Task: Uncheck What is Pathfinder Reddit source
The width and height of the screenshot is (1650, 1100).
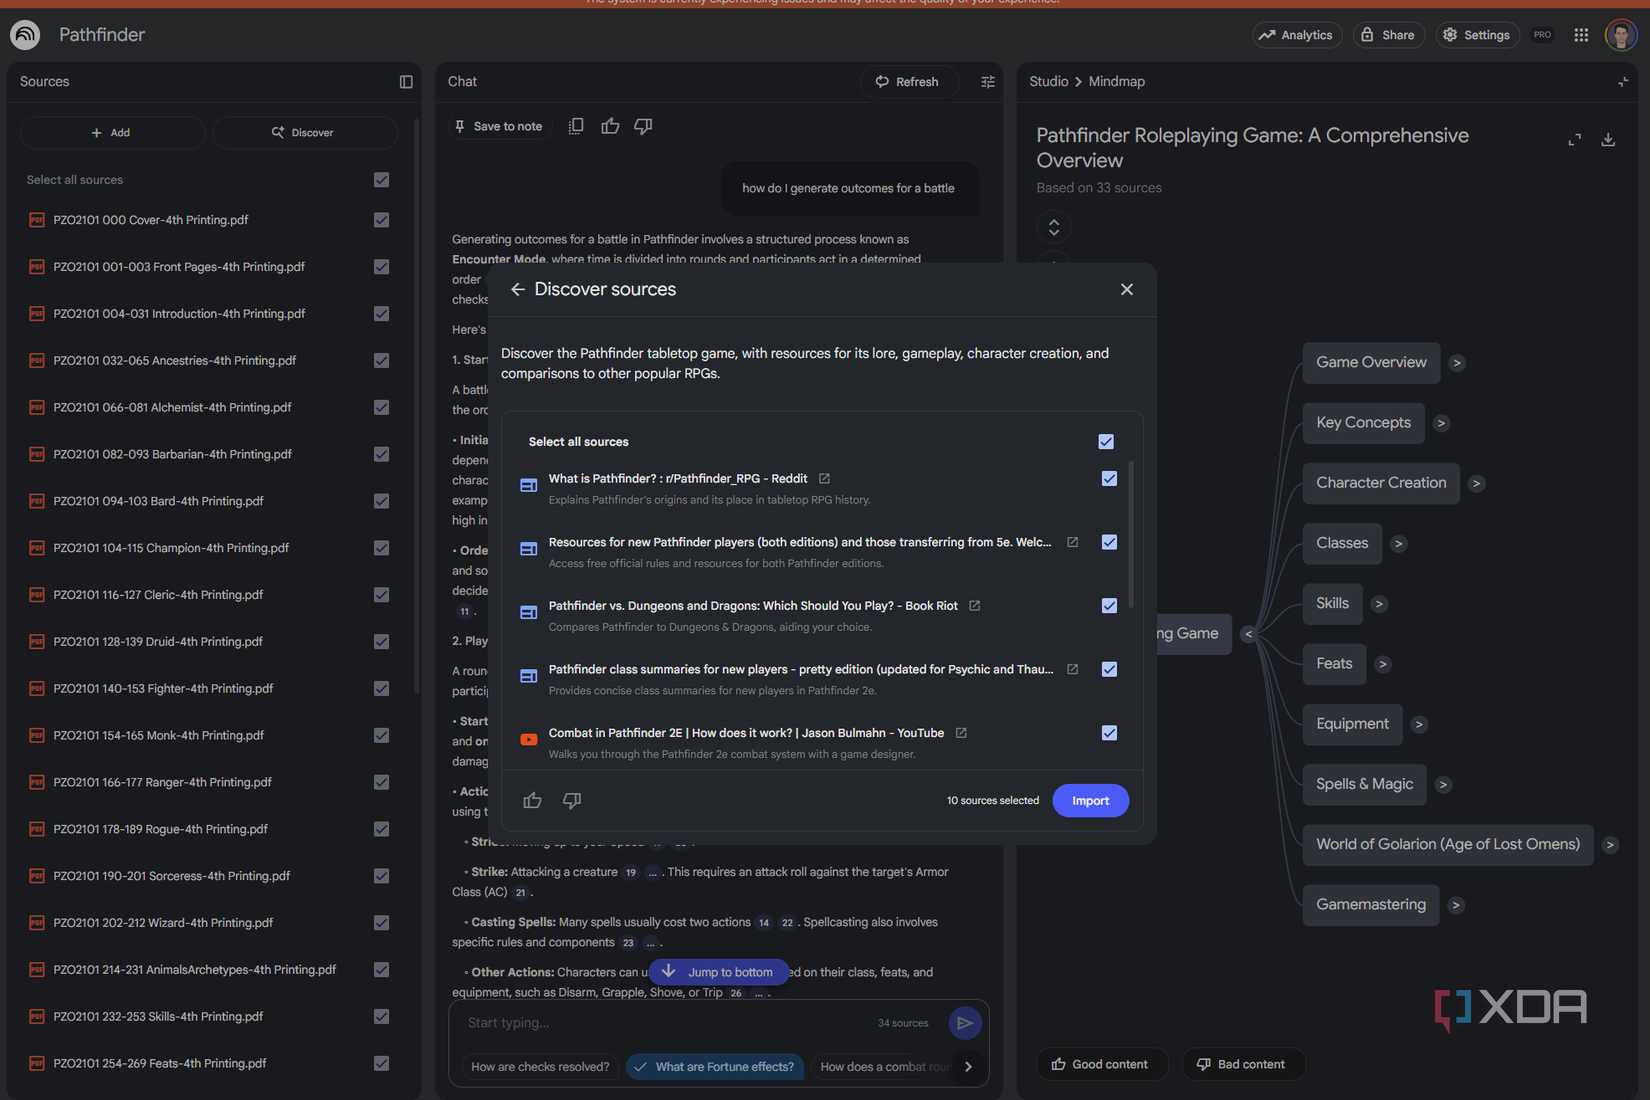Action: coord(1109,478)
